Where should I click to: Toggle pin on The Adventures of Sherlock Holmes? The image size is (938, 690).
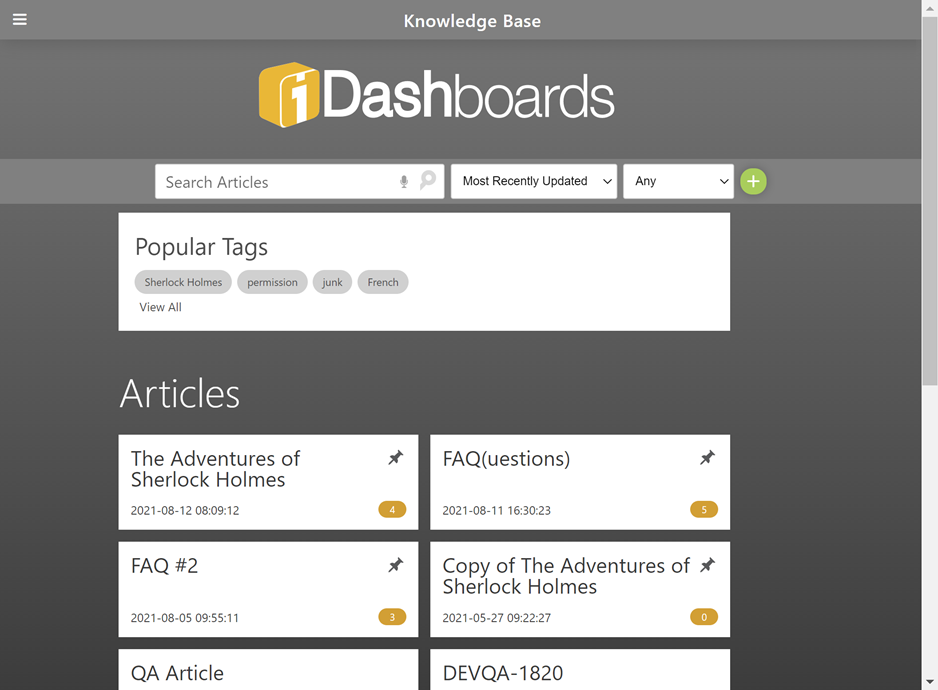[x=395, y=458]
